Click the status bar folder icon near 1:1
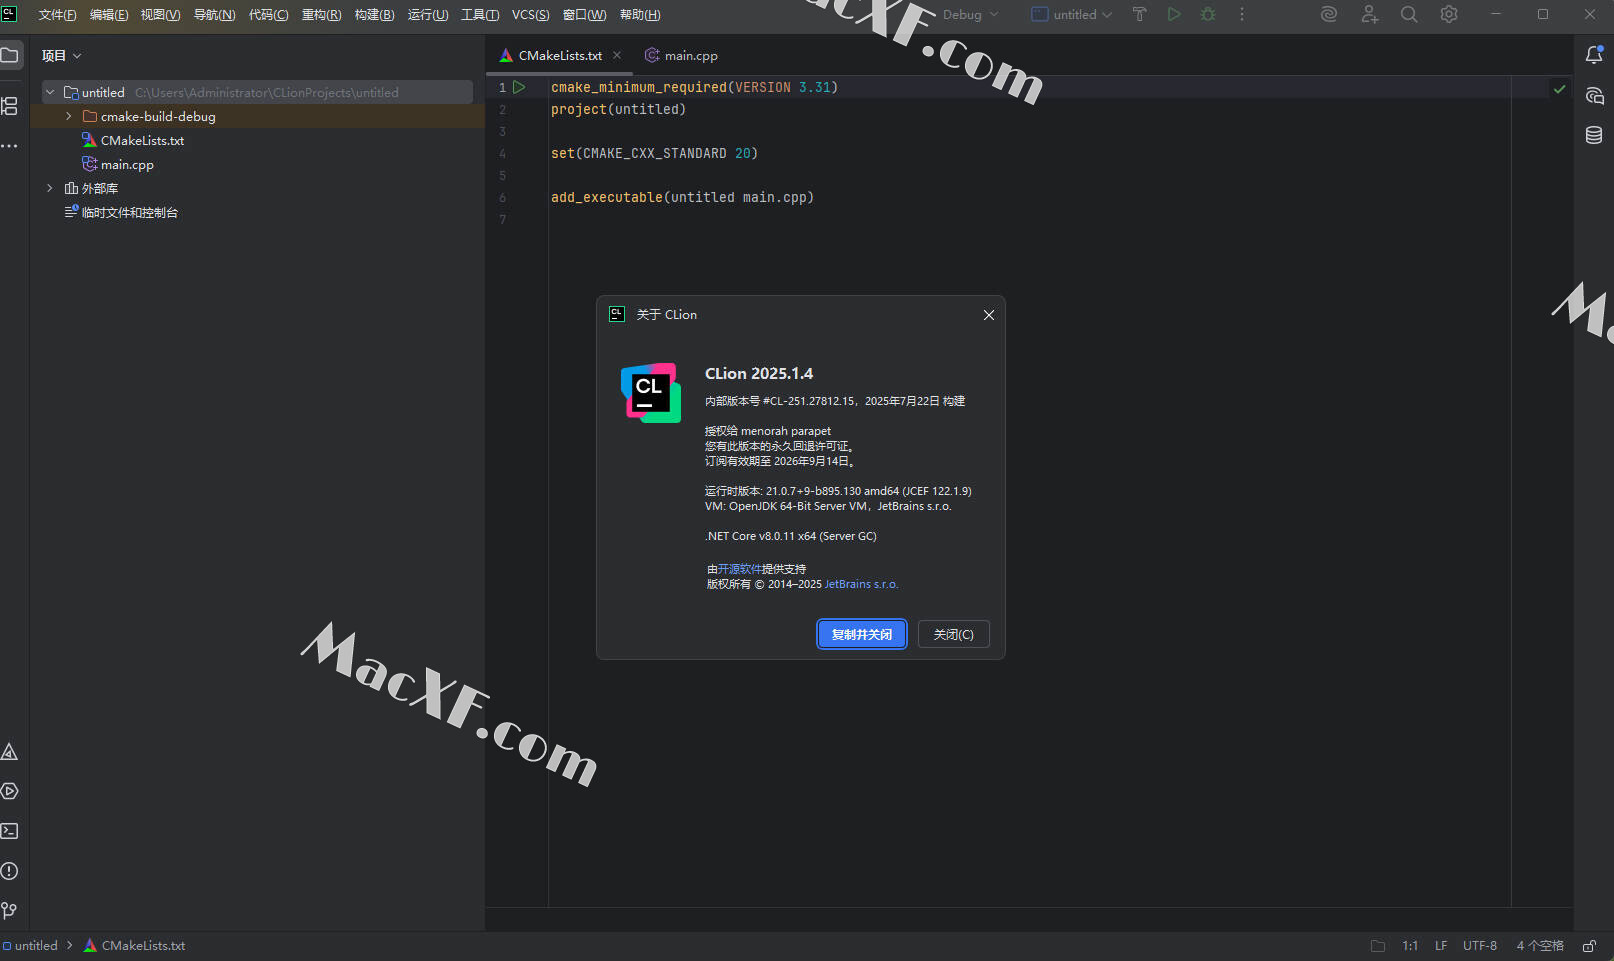This screenshot has height=961, width=1614. click(1378, 946)
